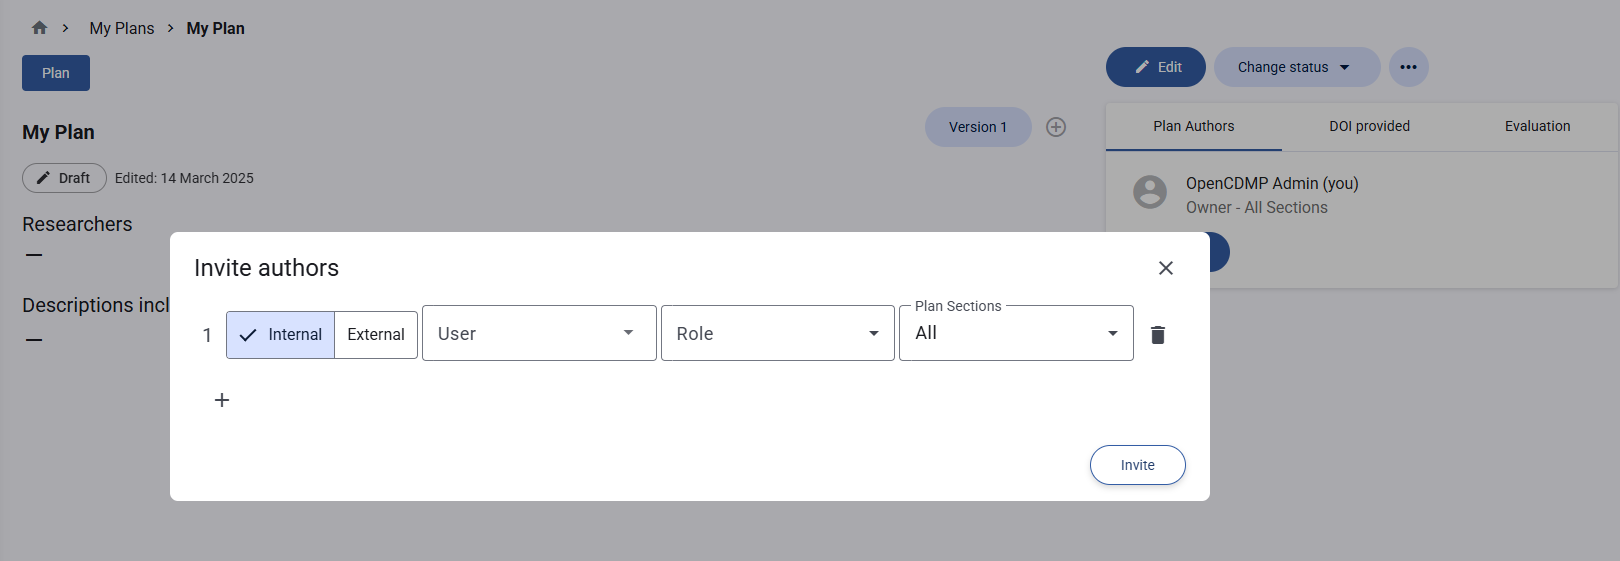Click the Version 1 chip
Image resolution: width=1620 pixels, height=561 pixels.
click(978, 127)
